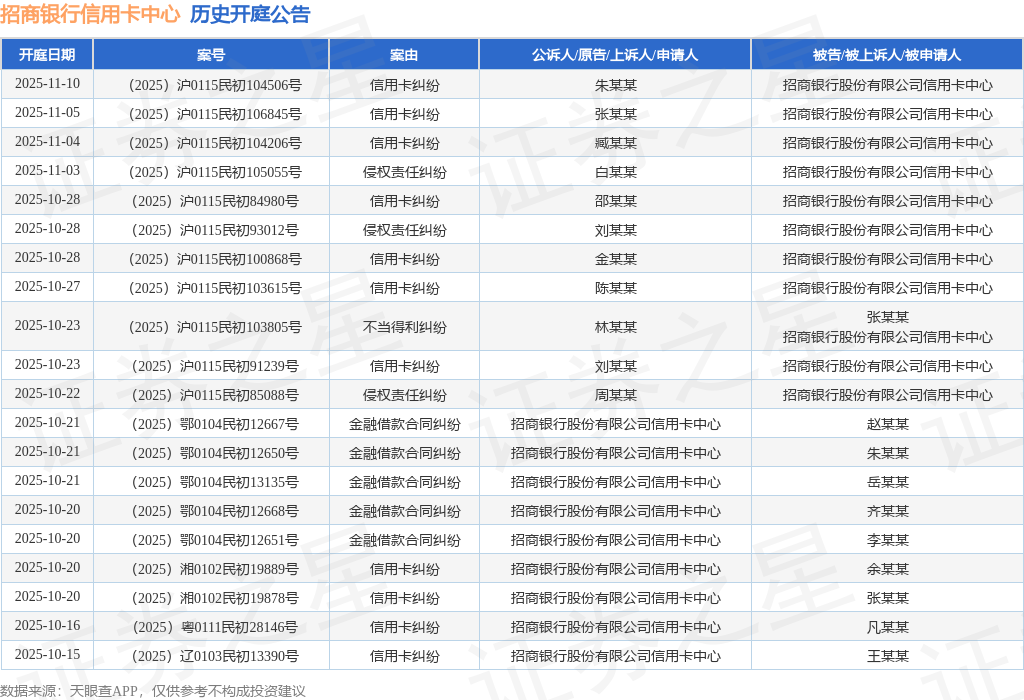Click the date 2025-10-27
The height and width of the screenshot is (700, 1024).
(47, 286)
